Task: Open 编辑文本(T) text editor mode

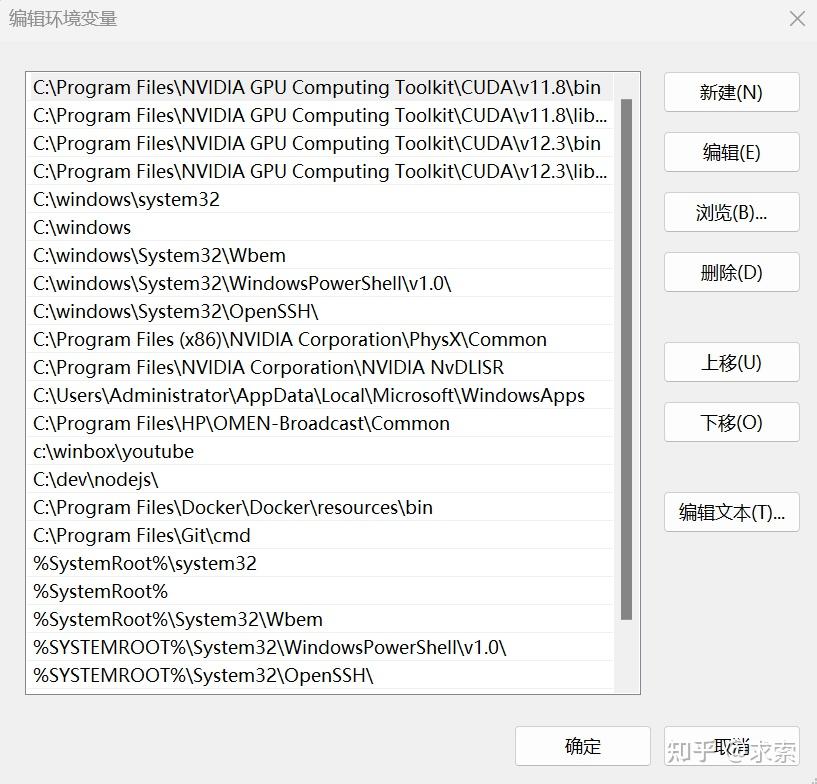Action: tap(731, 512)
